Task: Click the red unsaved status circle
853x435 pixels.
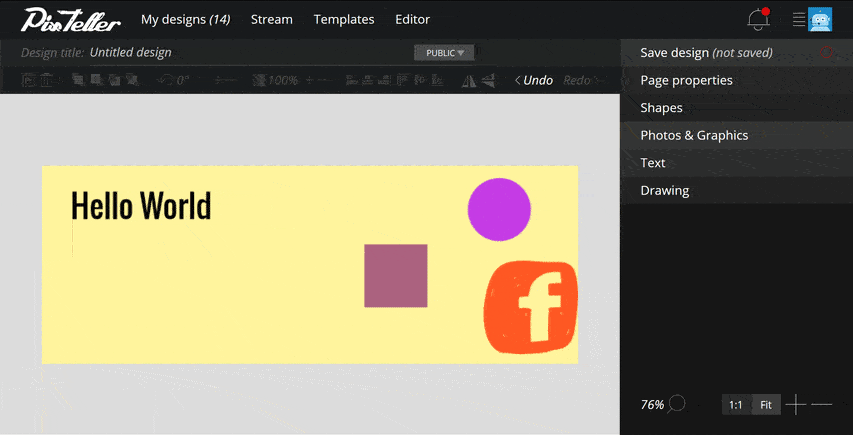Action: pos(826,52)
